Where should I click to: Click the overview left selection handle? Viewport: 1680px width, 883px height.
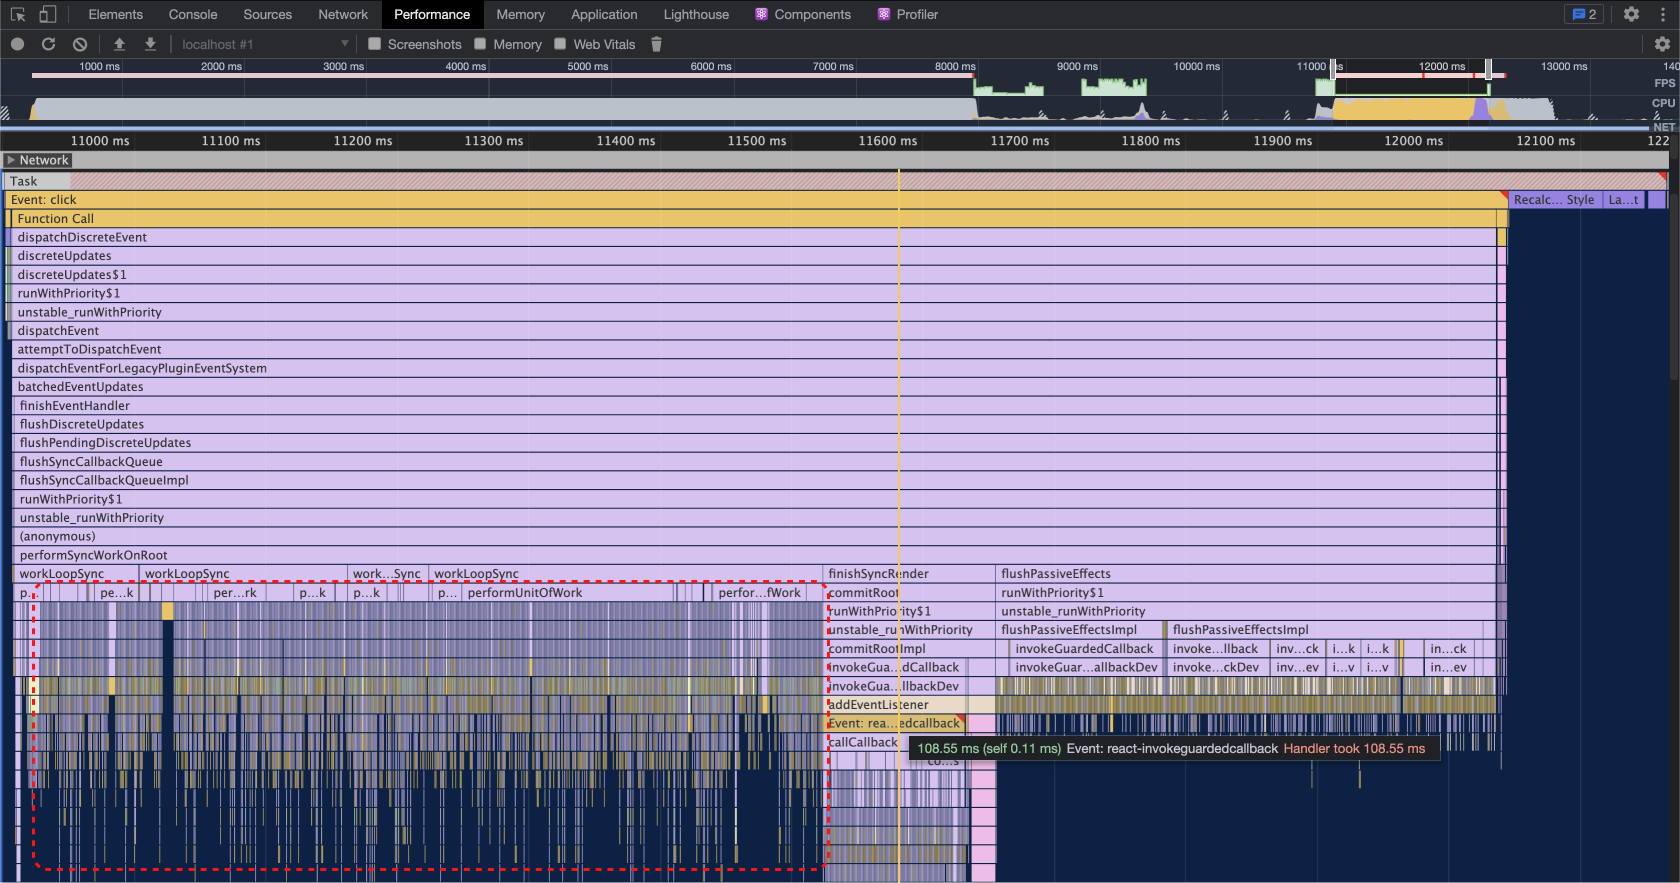(1334, 67)
